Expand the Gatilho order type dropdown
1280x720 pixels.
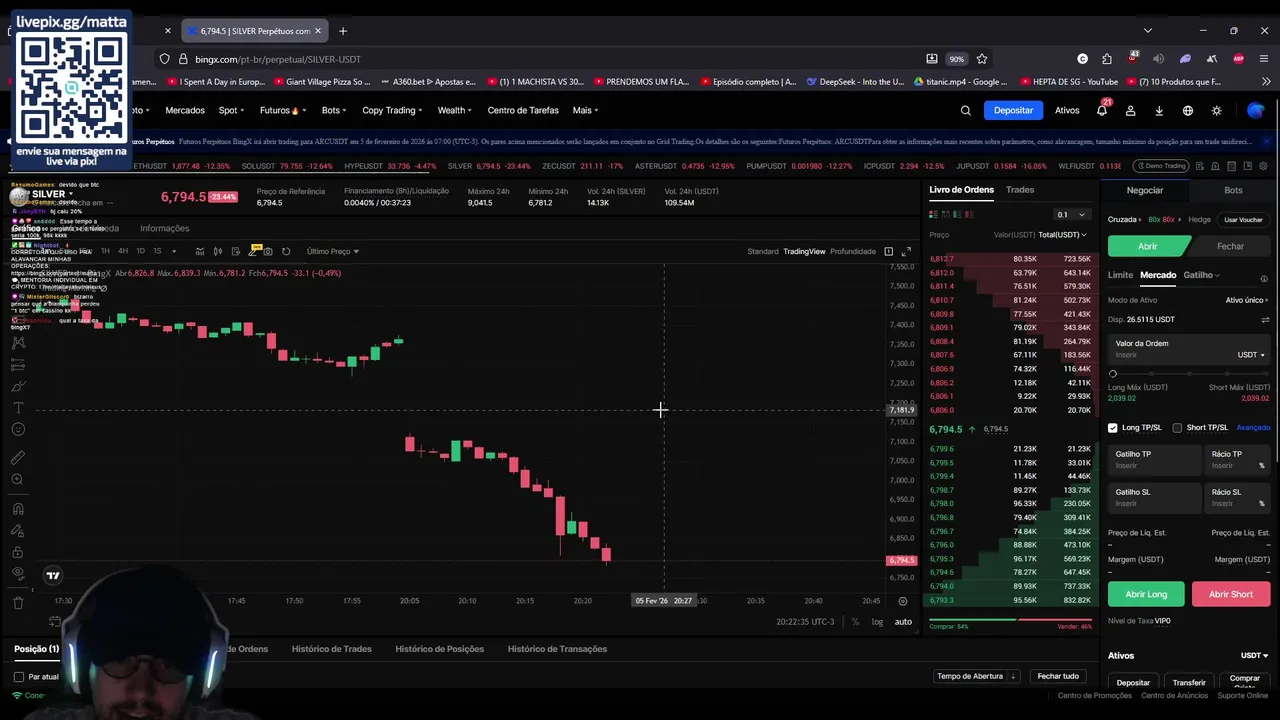tap(1201, 275)
